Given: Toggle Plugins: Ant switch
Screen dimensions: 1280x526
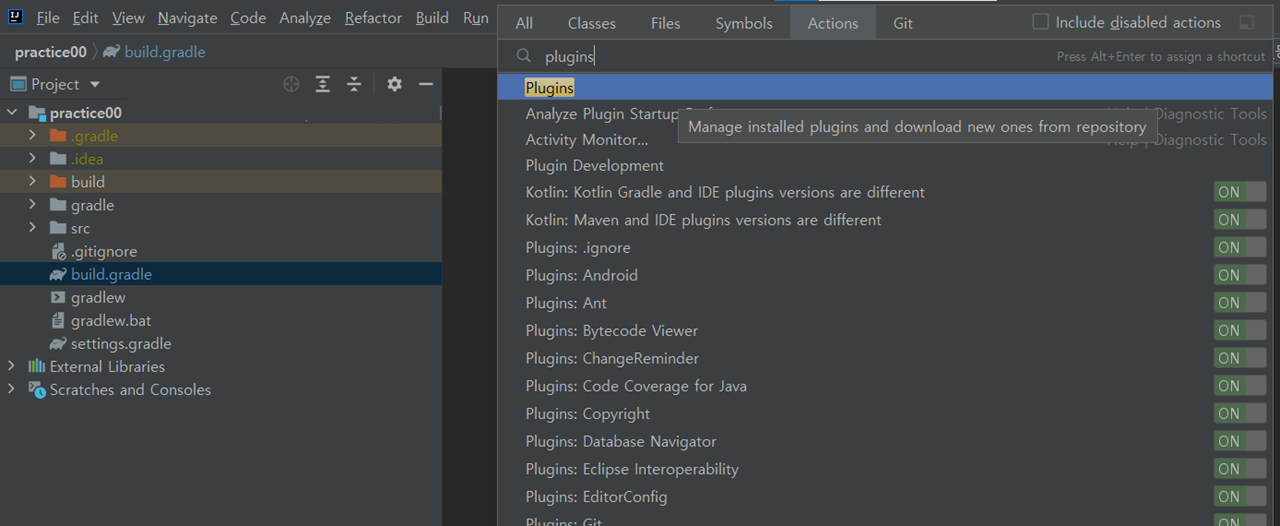Looking at the screenshot, I should (1240, 303).
